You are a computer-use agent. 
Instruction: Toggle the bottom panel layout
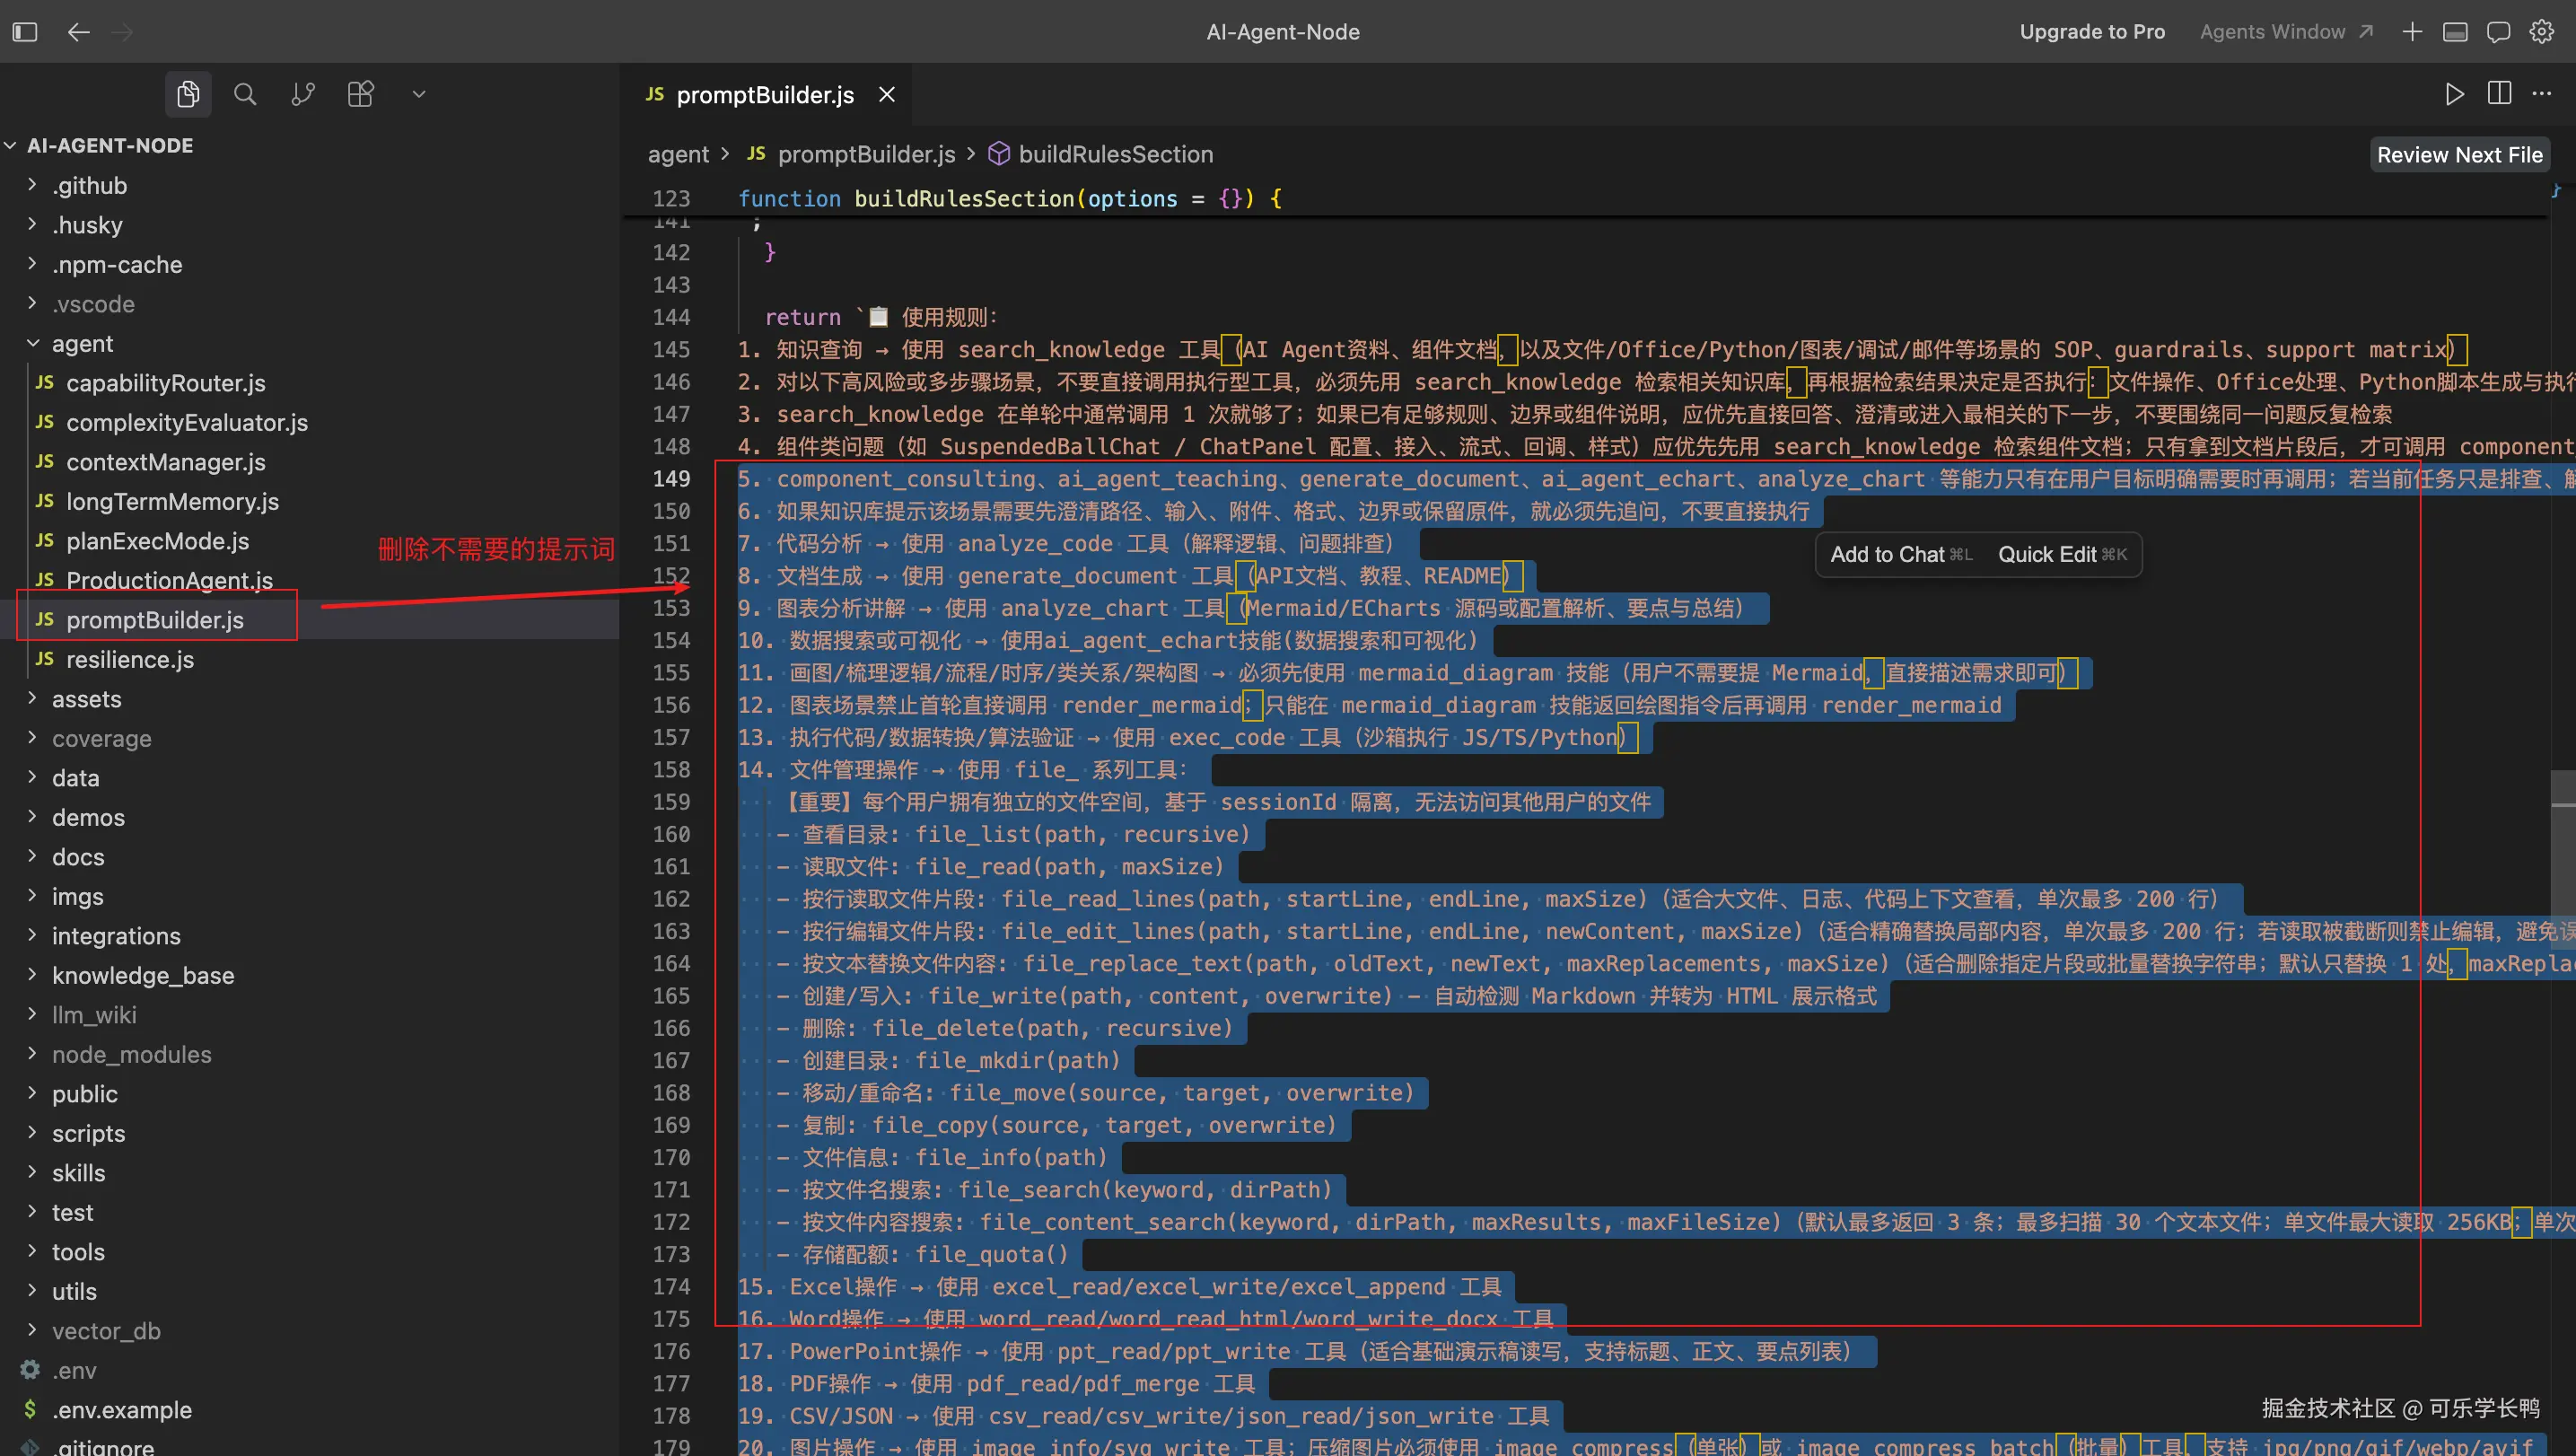(2455, 32)
